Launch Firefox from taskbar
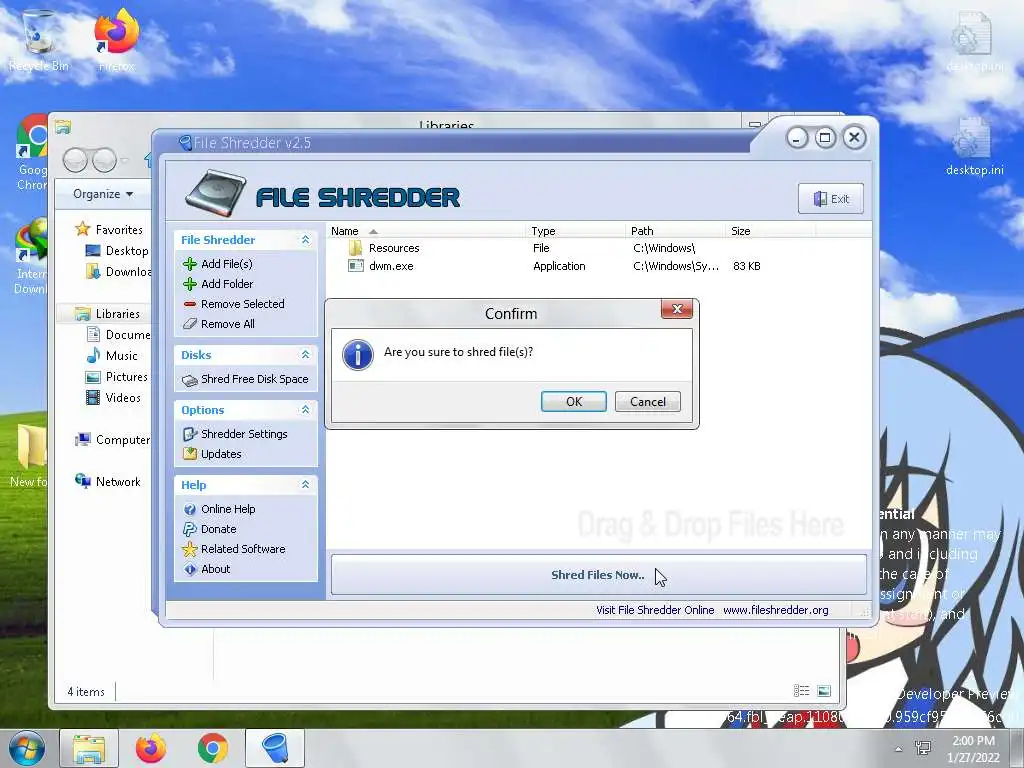 151,748
